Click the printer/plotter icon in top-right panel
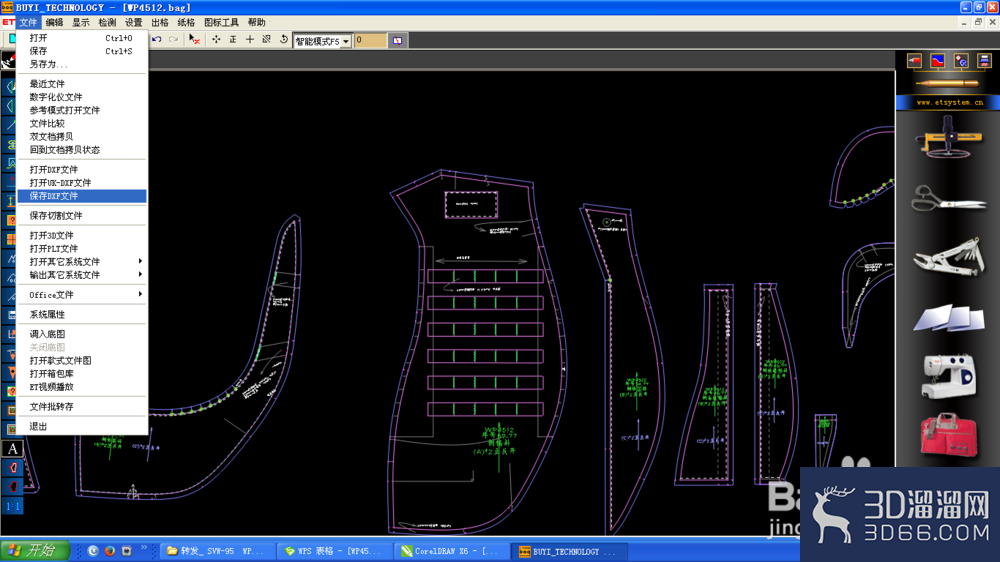The width and height of the screenshot is (1000, 562). coord(985,61)
